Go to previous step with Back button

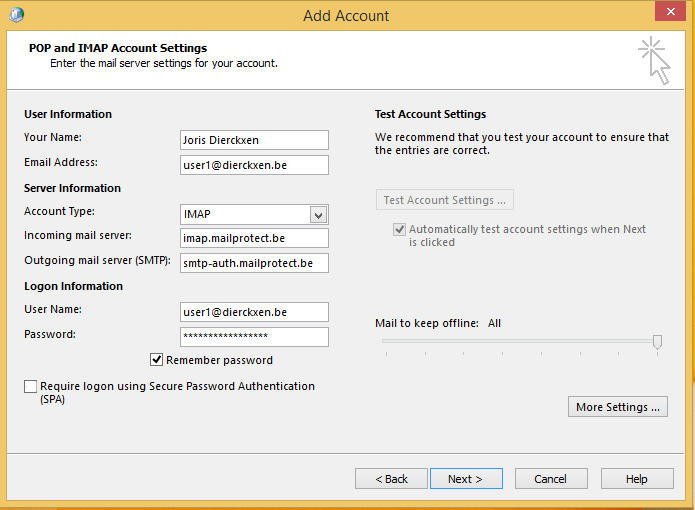(391, 479)
